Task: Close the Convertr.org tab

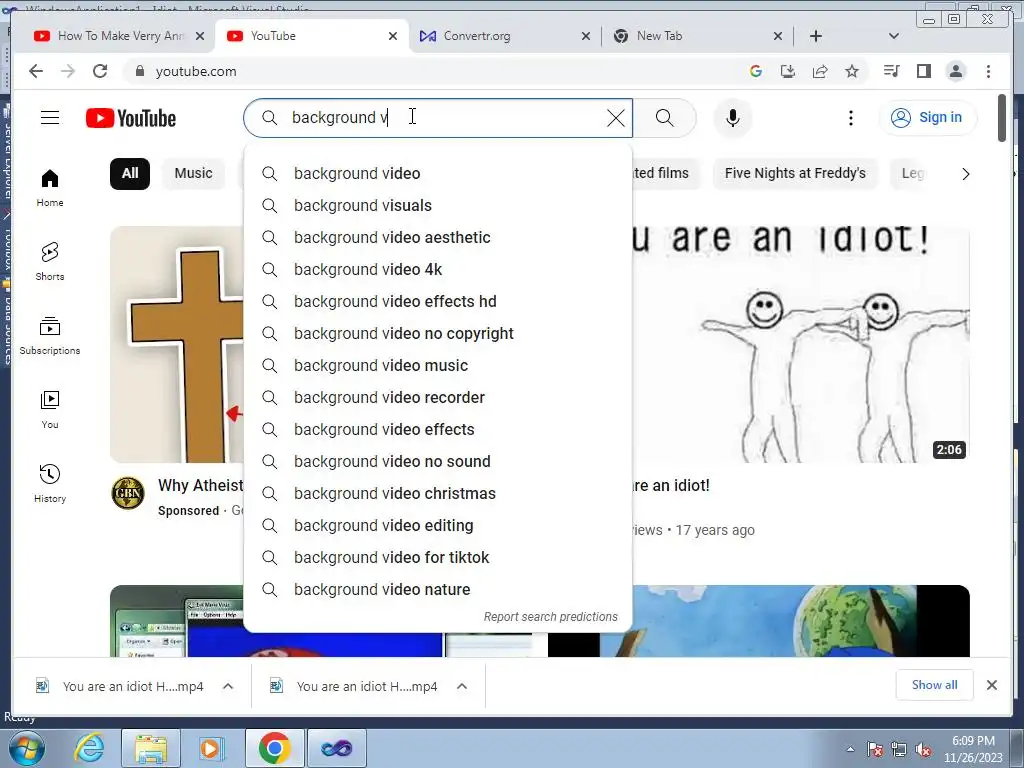Action: (x=586, y=36)
